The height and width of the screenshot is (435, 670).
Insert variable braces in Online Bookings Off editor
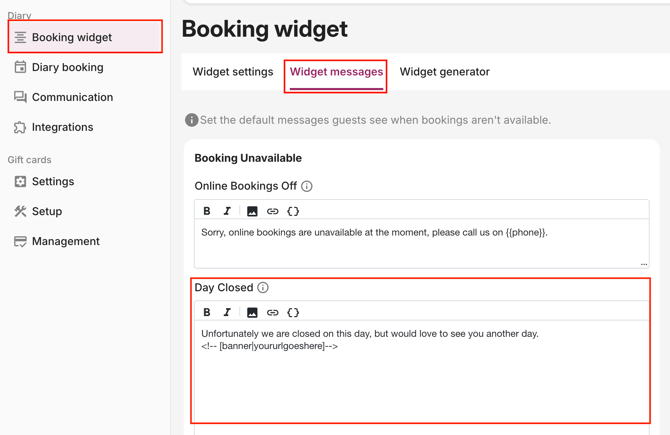[293, 211]
